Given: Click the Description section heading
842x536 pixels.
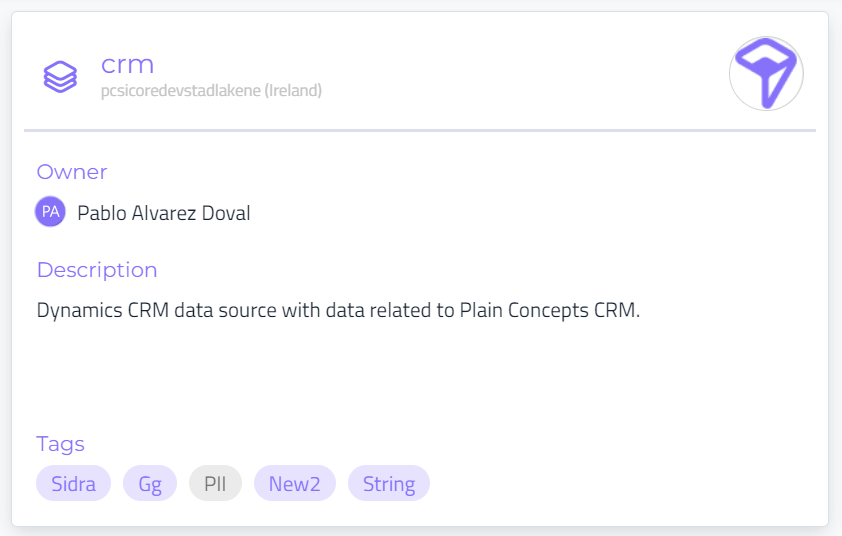Looking at the screenshot, I should point(97,270).
